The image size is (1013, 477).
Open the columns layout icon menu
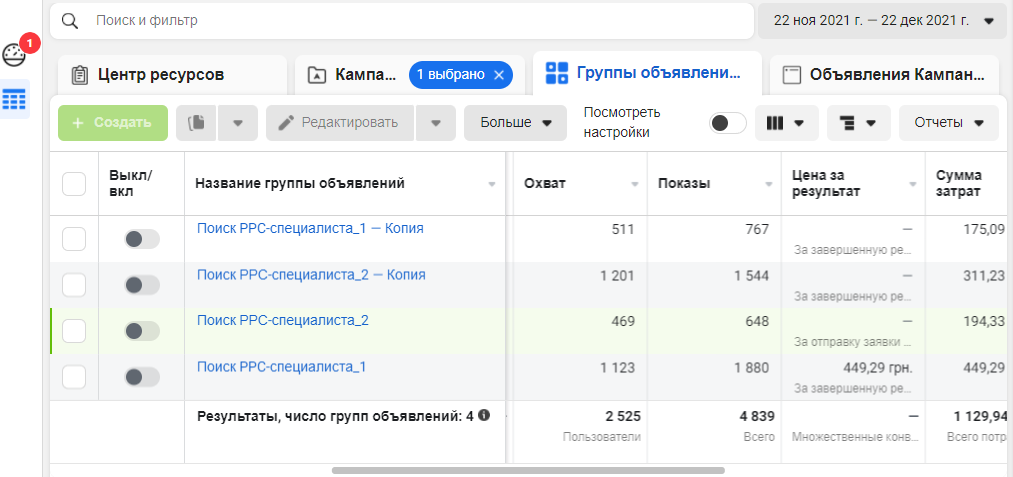click(x=786, y=123)
